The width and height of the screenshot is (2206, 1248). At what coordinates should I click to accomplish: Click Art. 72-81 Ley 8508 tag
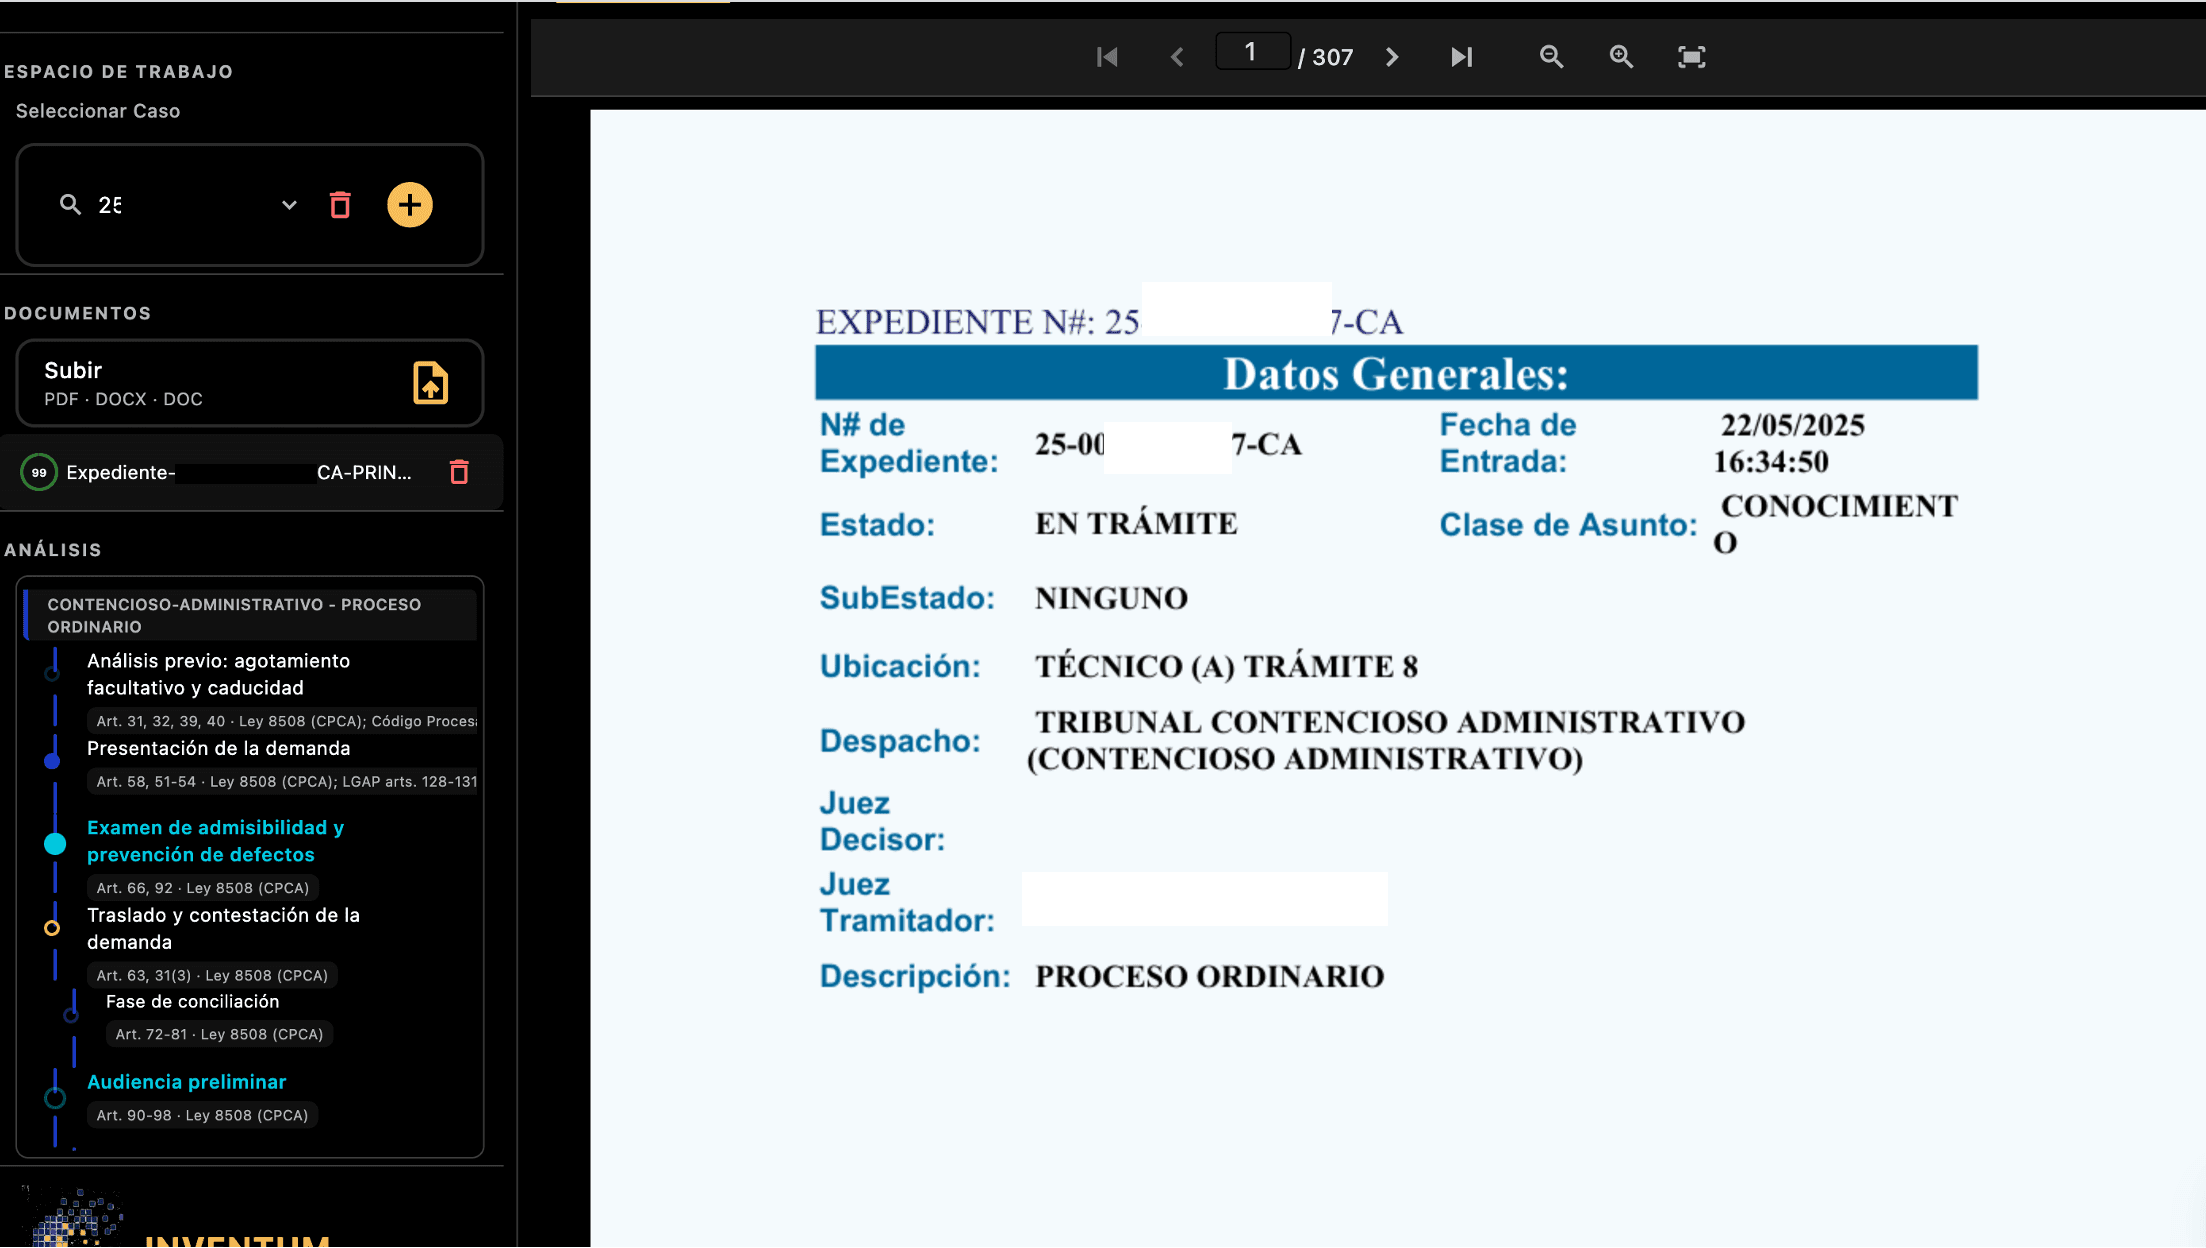coord(219,1034)
